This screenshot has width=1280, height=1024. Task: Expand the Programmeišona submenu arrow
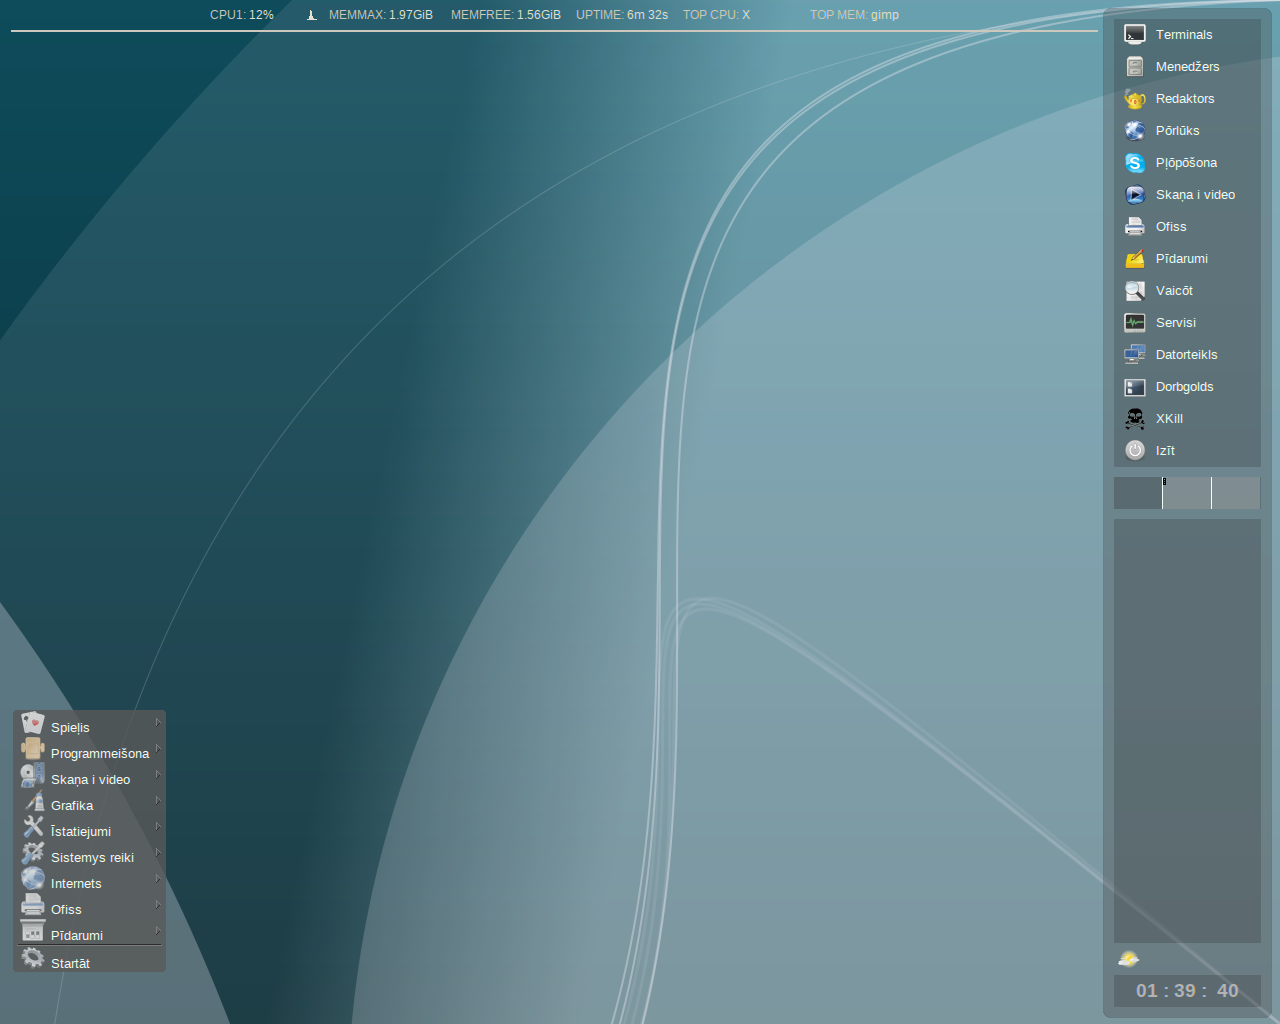157,748
